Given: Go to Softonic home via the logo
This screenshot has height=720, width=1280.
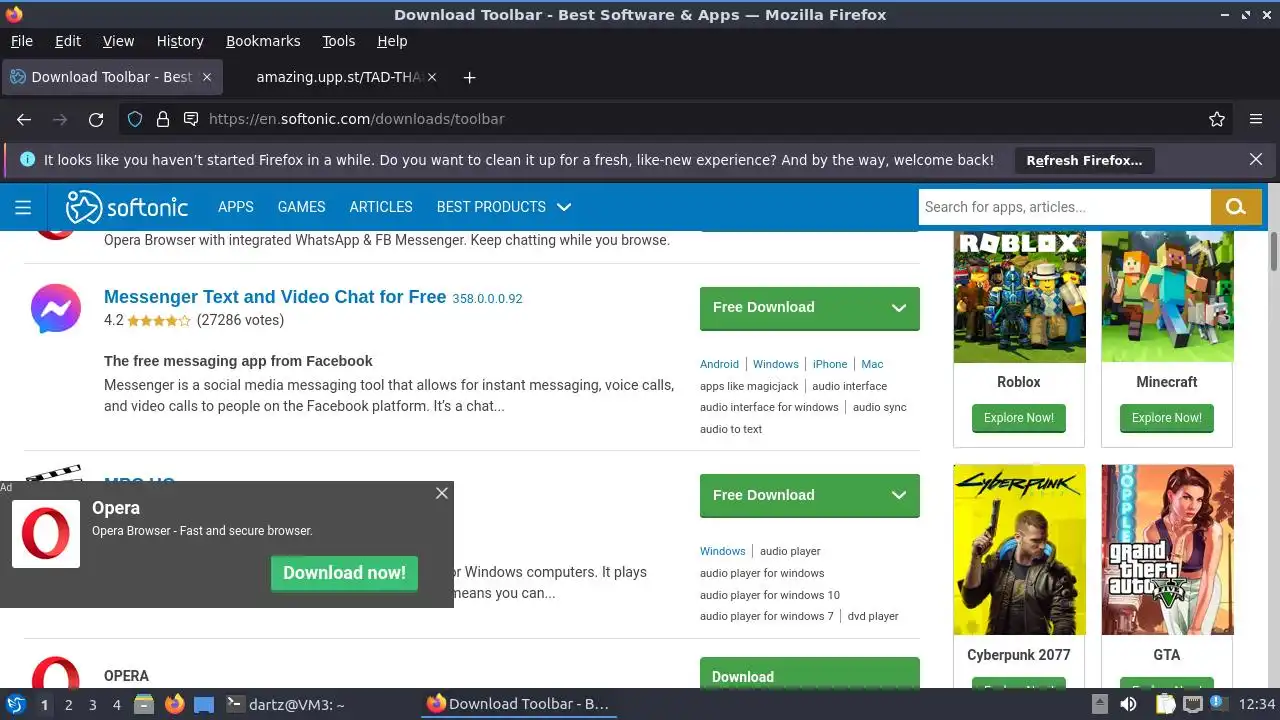Looking at the screenshot, I should pyautogui.click(x=127, y=207).
